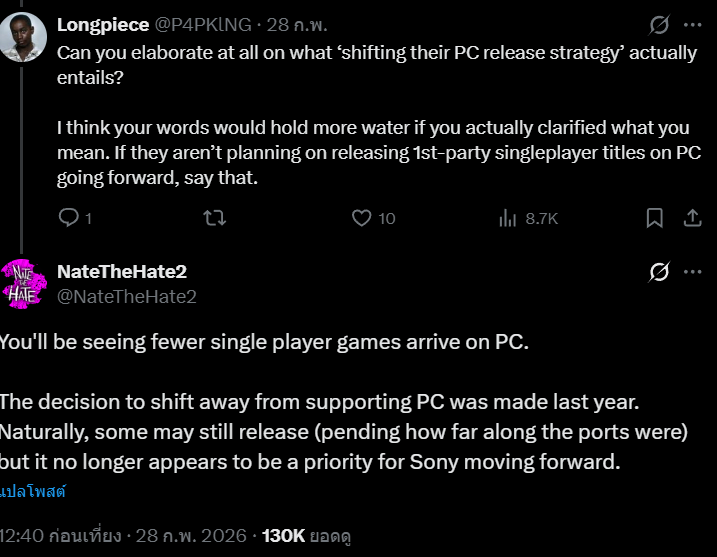Reply to Longpiece's post
717x557 pixels.
click(x=69, y=218)
